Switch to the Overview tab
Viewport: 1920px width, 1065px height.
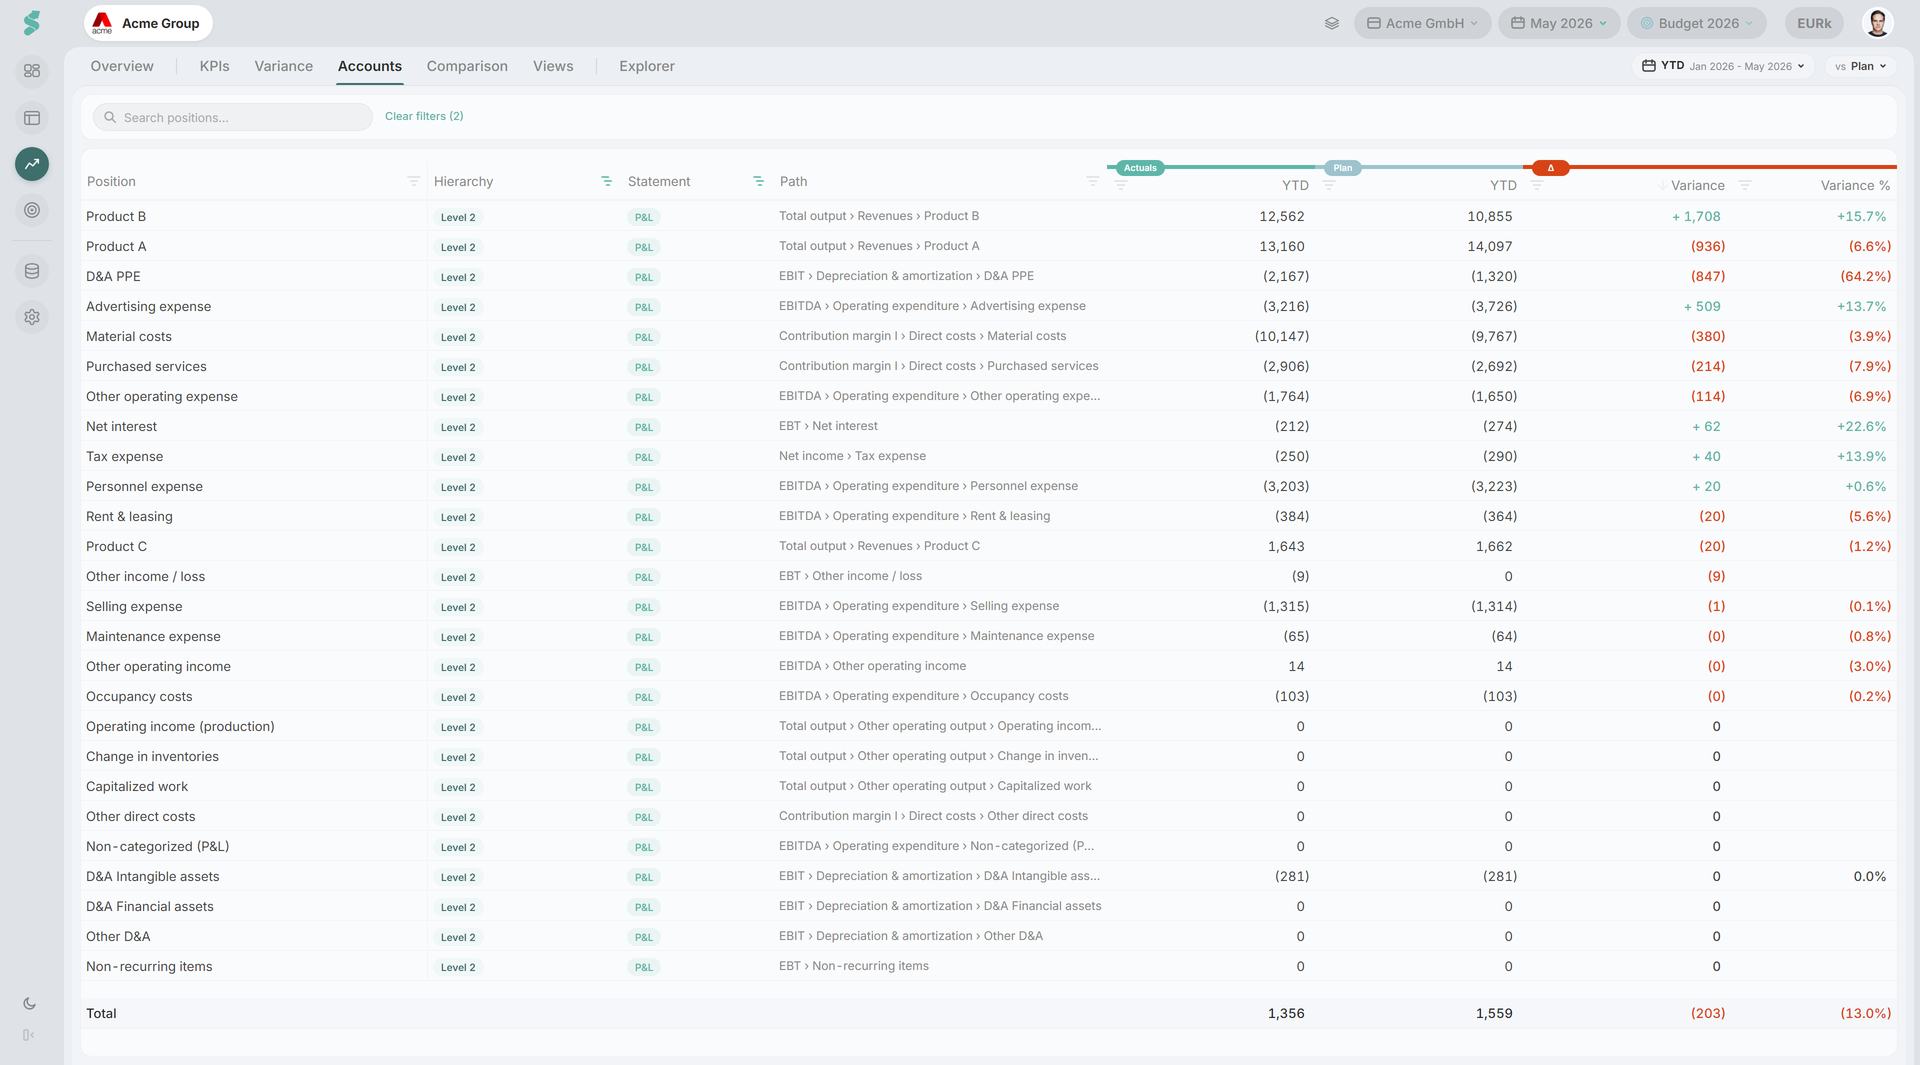pos(122,66)
